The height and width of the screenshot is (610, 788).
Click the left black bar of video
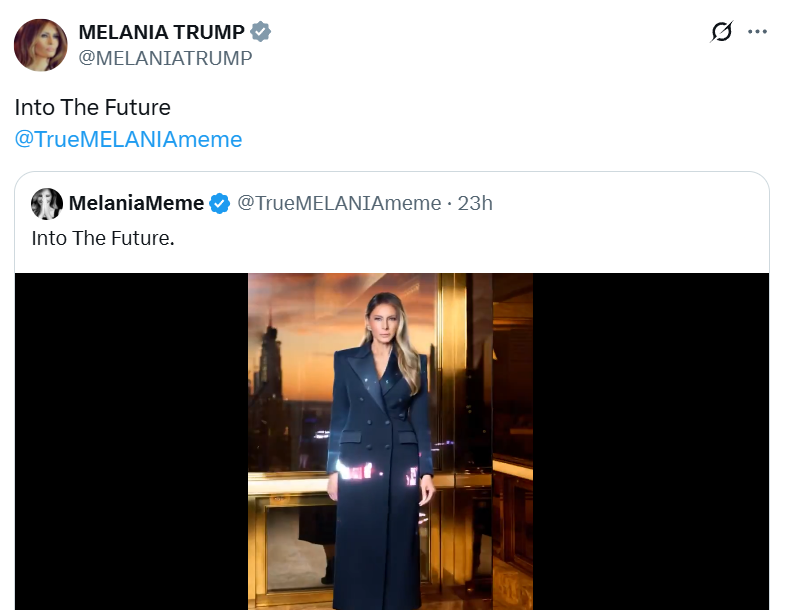tap(131, 441)
